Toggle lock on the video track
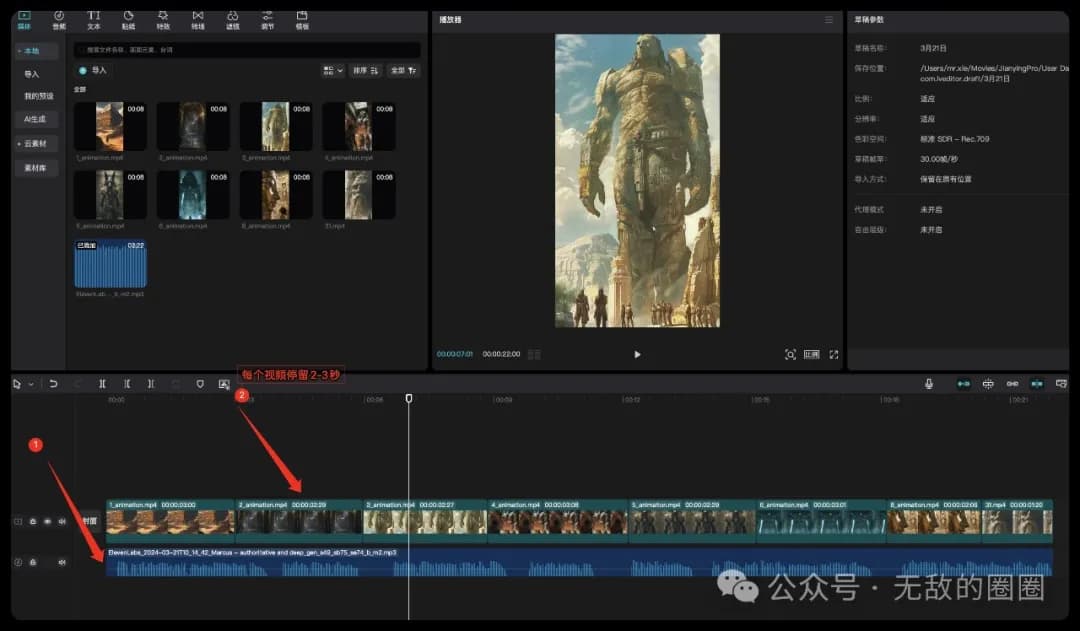 click(33, 522)
